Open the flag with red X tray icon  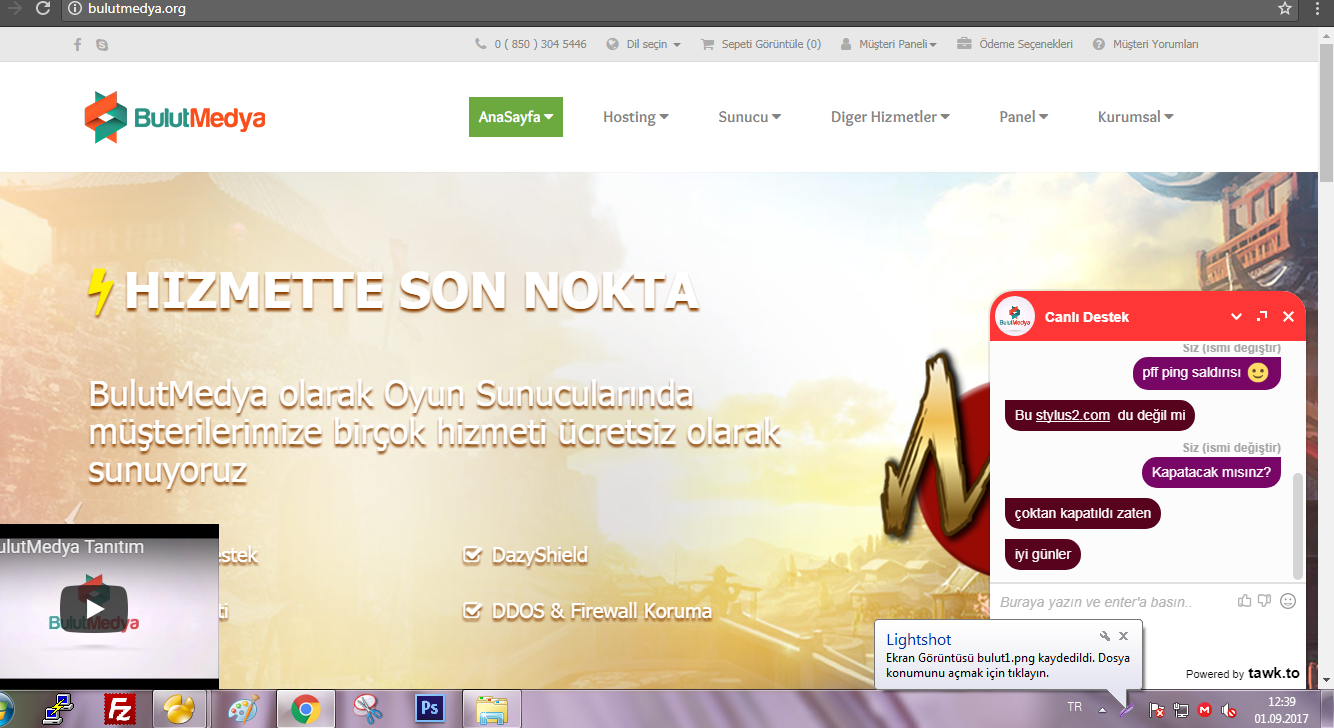(x=1156, y=710)
